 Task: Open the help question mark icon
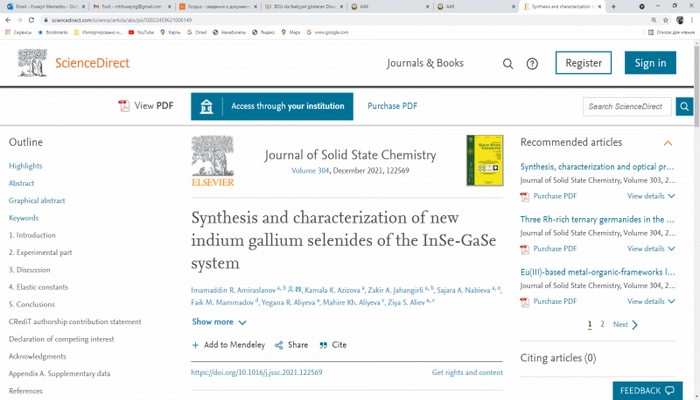[x=532, y=63]
